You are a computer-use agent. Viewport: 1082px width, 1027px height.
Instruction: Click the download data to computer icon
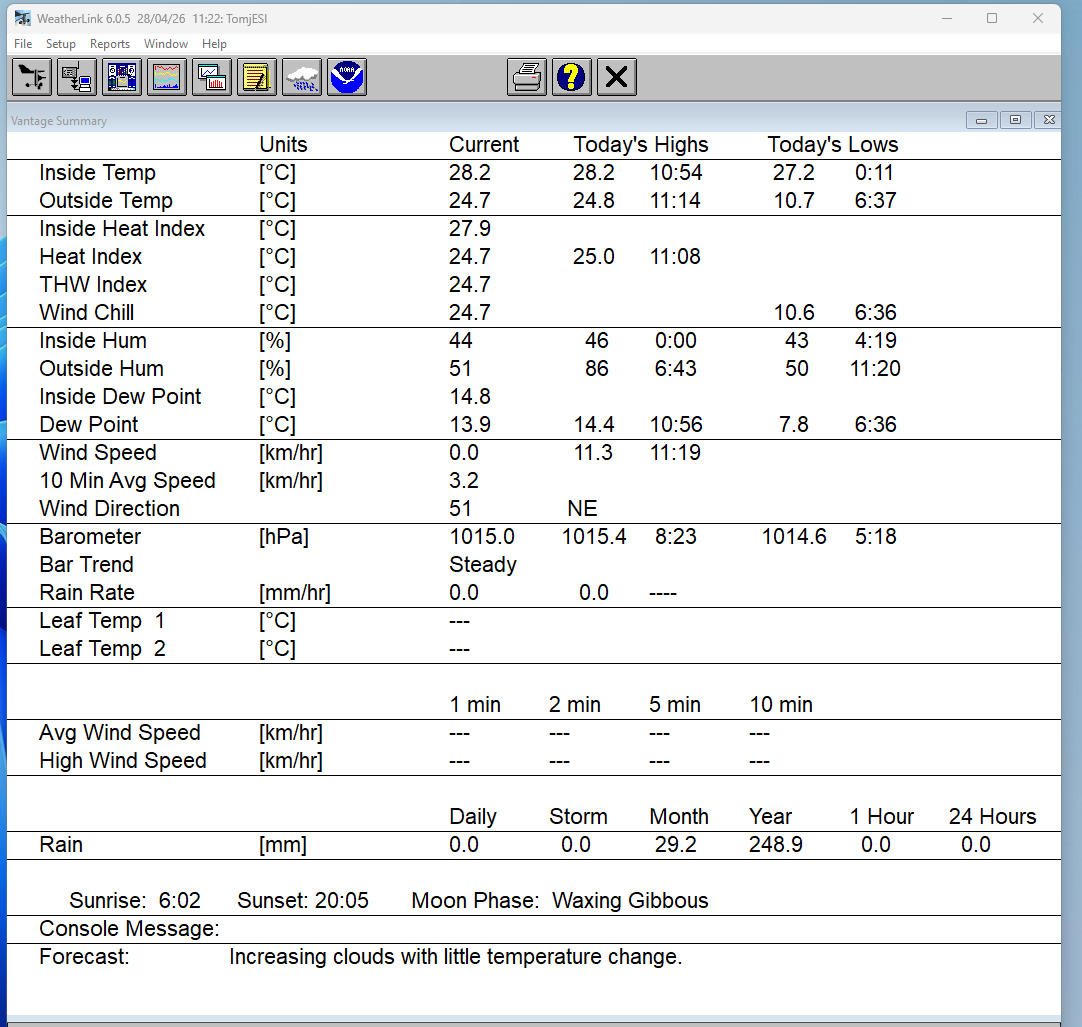pos(77,77)
